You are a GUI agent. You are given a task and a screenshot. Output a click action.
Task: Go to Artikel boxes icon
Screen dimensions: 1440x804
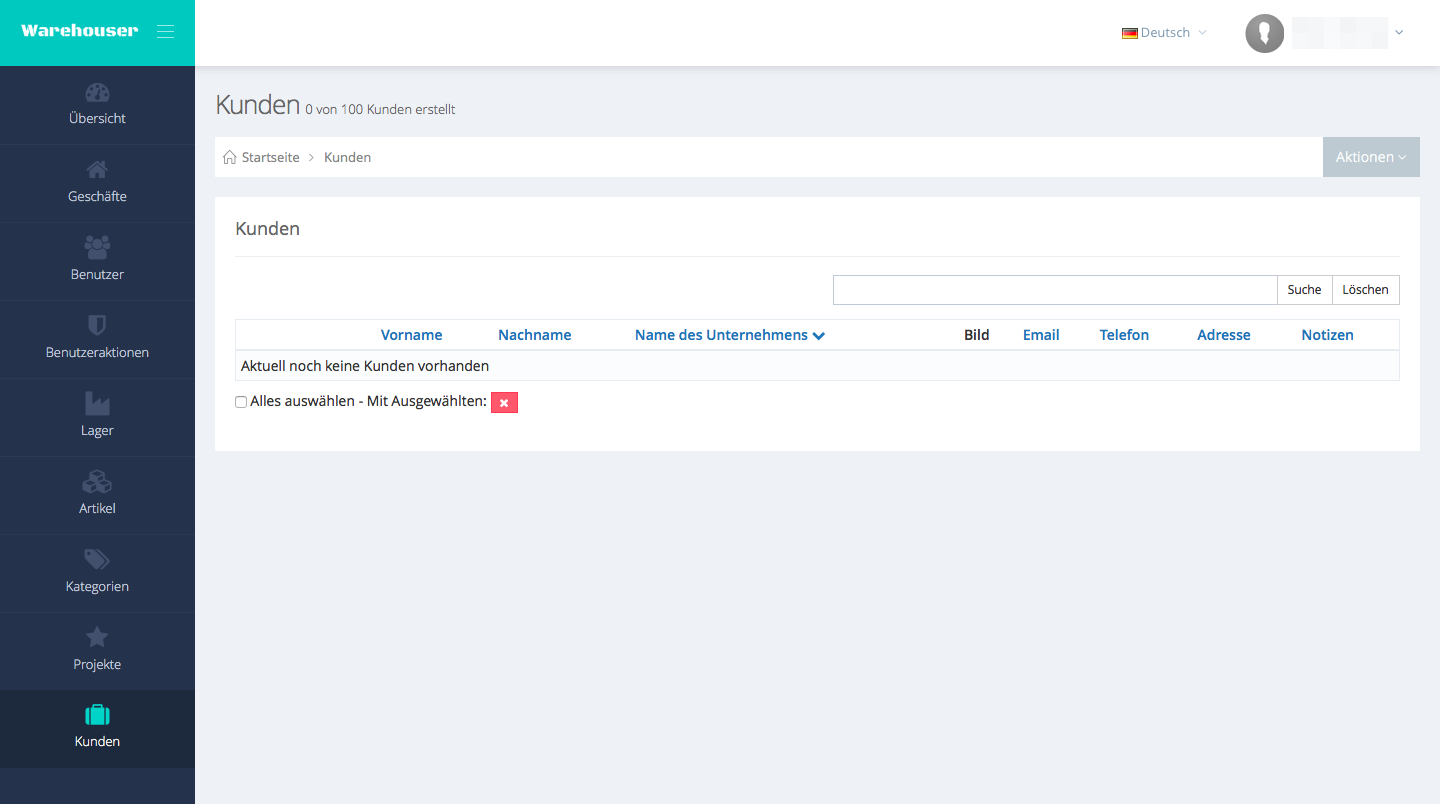[x=97, y=482]
